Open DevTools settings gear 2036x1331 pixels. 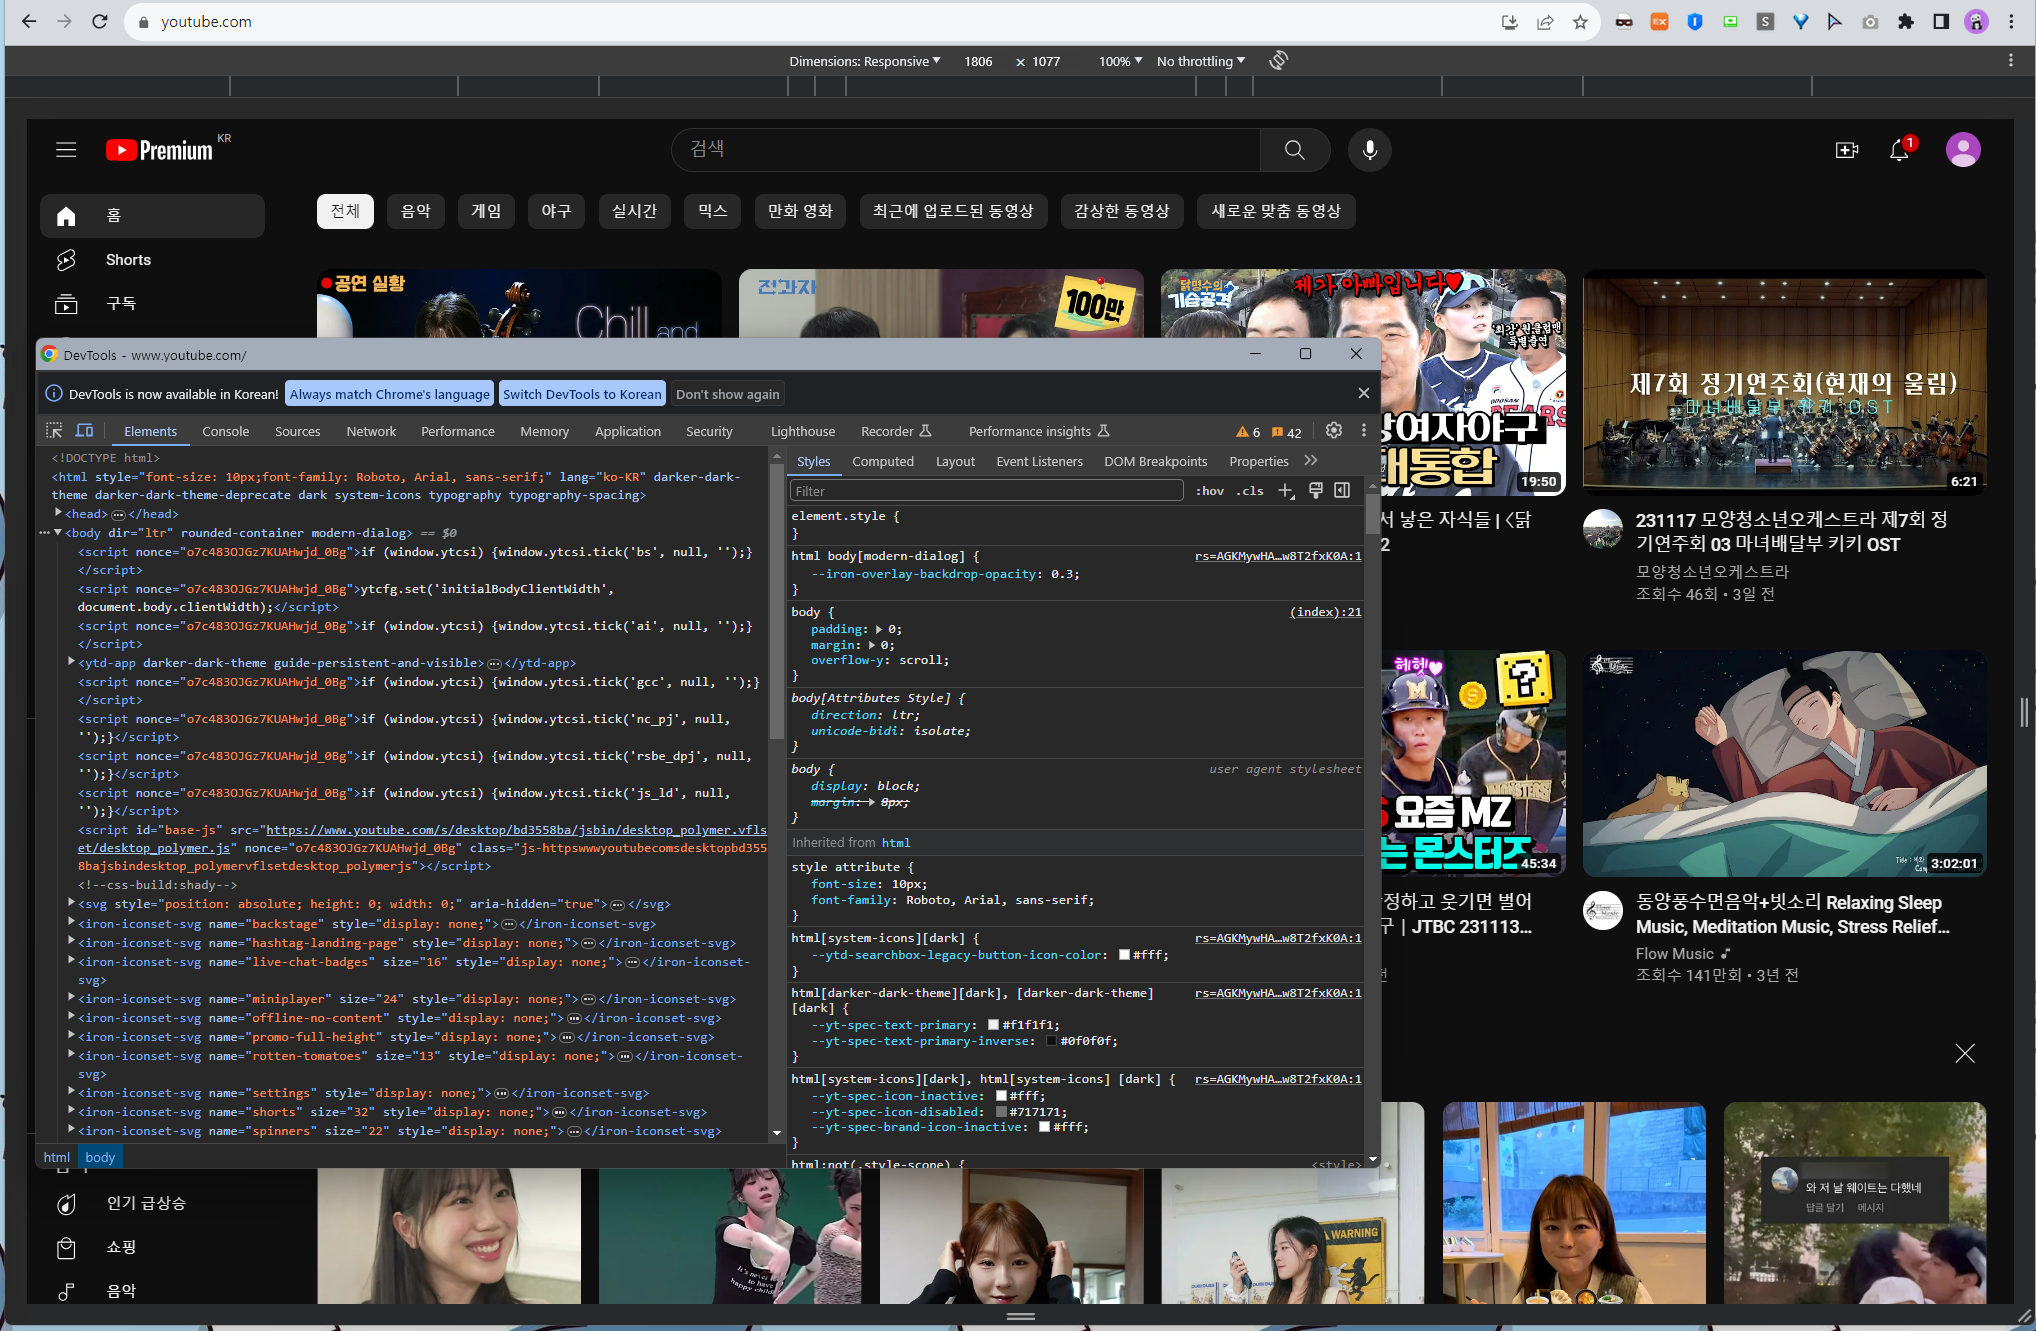(x=1333, y=430)
